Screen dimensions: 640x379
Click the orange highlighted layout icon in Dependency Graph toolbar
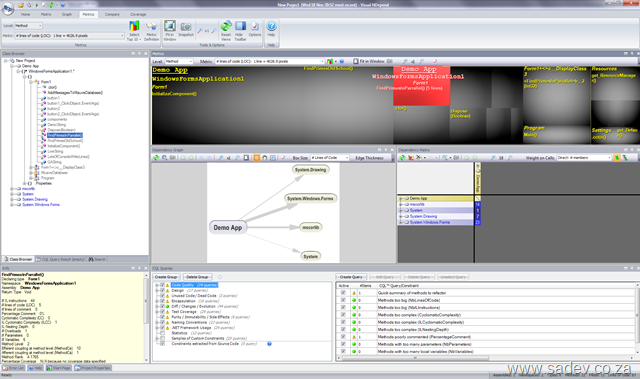(257, 158)
